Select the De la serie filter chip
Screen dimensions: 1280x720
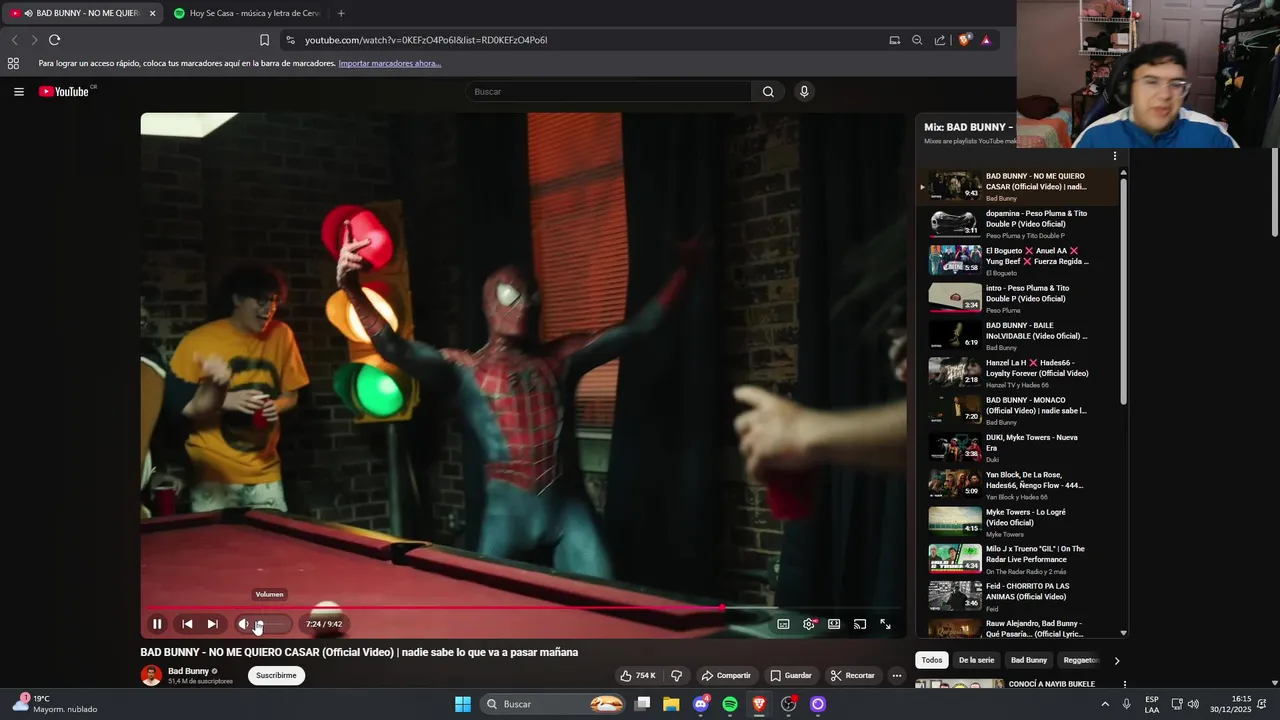point(977,660)
